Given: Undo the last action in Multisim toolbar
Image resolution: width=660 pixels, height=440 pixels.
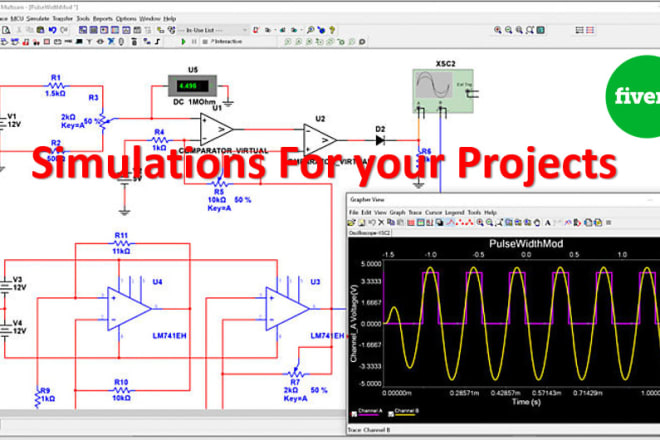Looking at the screenshot, I should click(52, 30).
